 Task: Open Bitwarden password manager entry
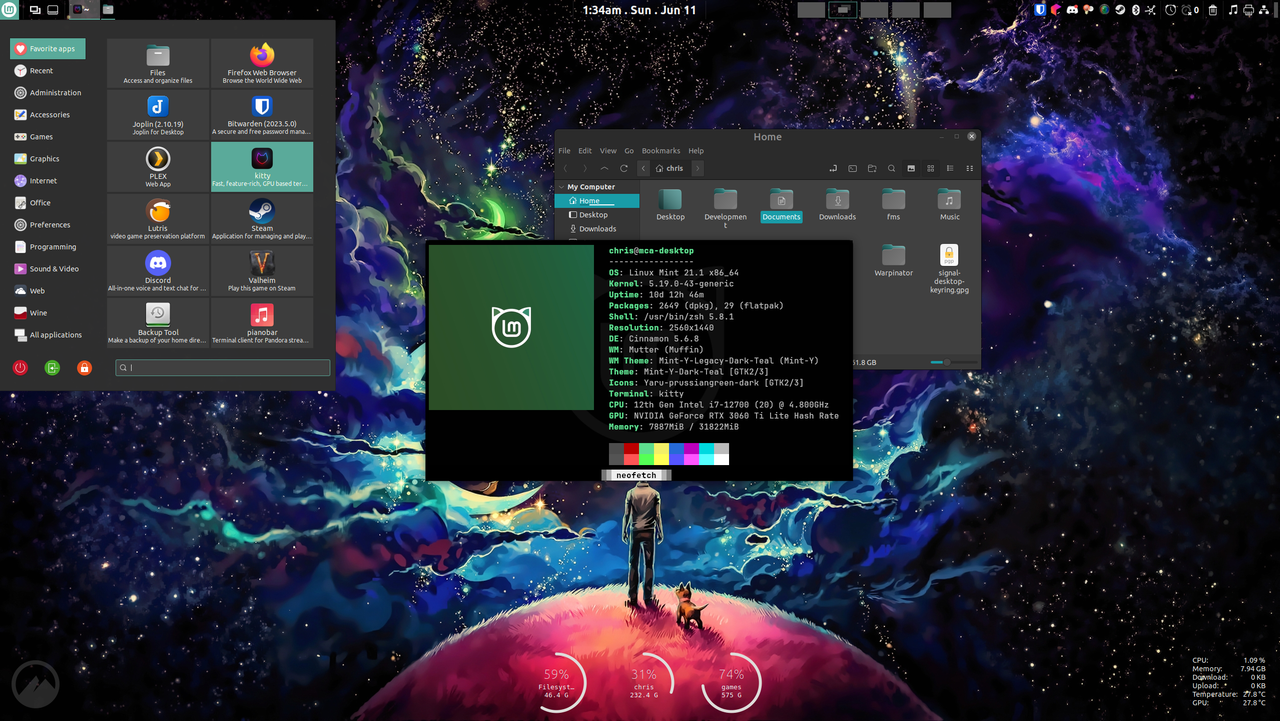click(262, 115)
